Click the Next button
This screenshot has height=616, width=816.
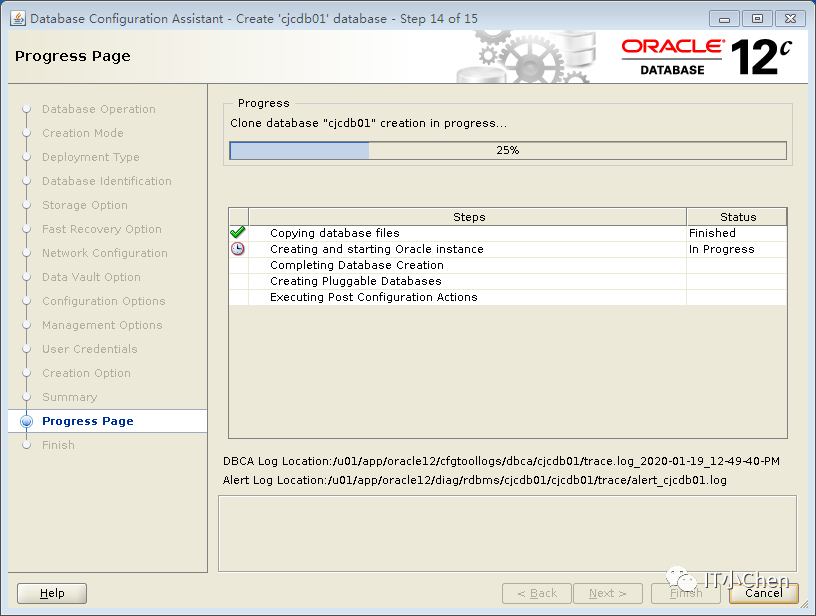click(608, 593)
